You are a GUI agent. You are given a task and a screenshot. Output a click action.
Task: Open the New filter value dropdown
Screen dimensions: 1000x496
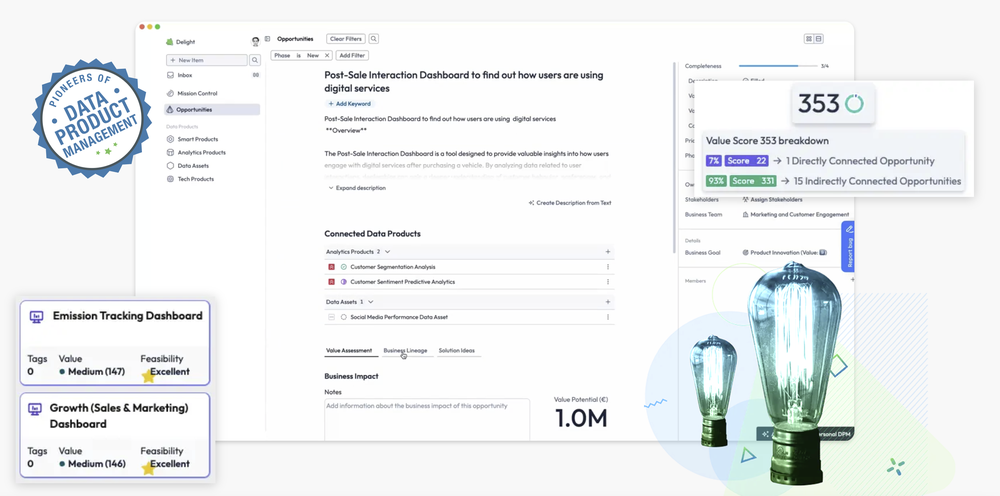[x=313, y=55]
